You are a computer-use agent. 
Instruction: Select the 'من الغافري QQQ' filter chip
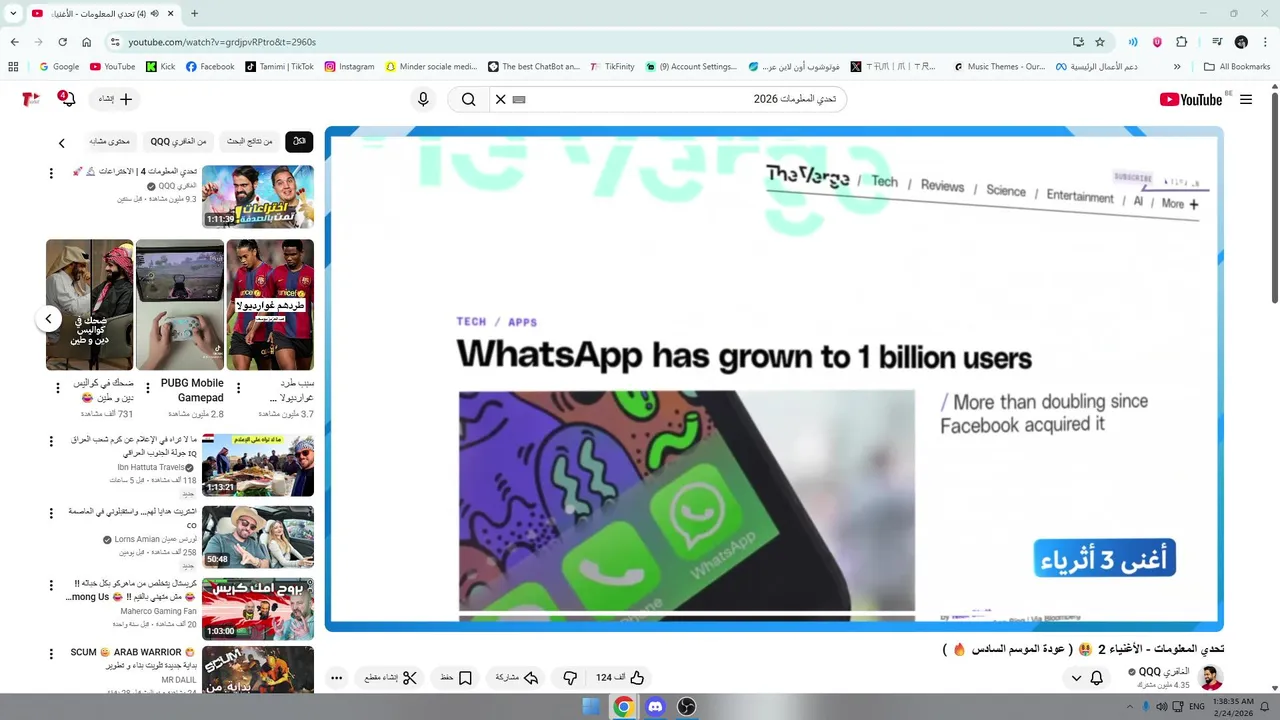179,142
